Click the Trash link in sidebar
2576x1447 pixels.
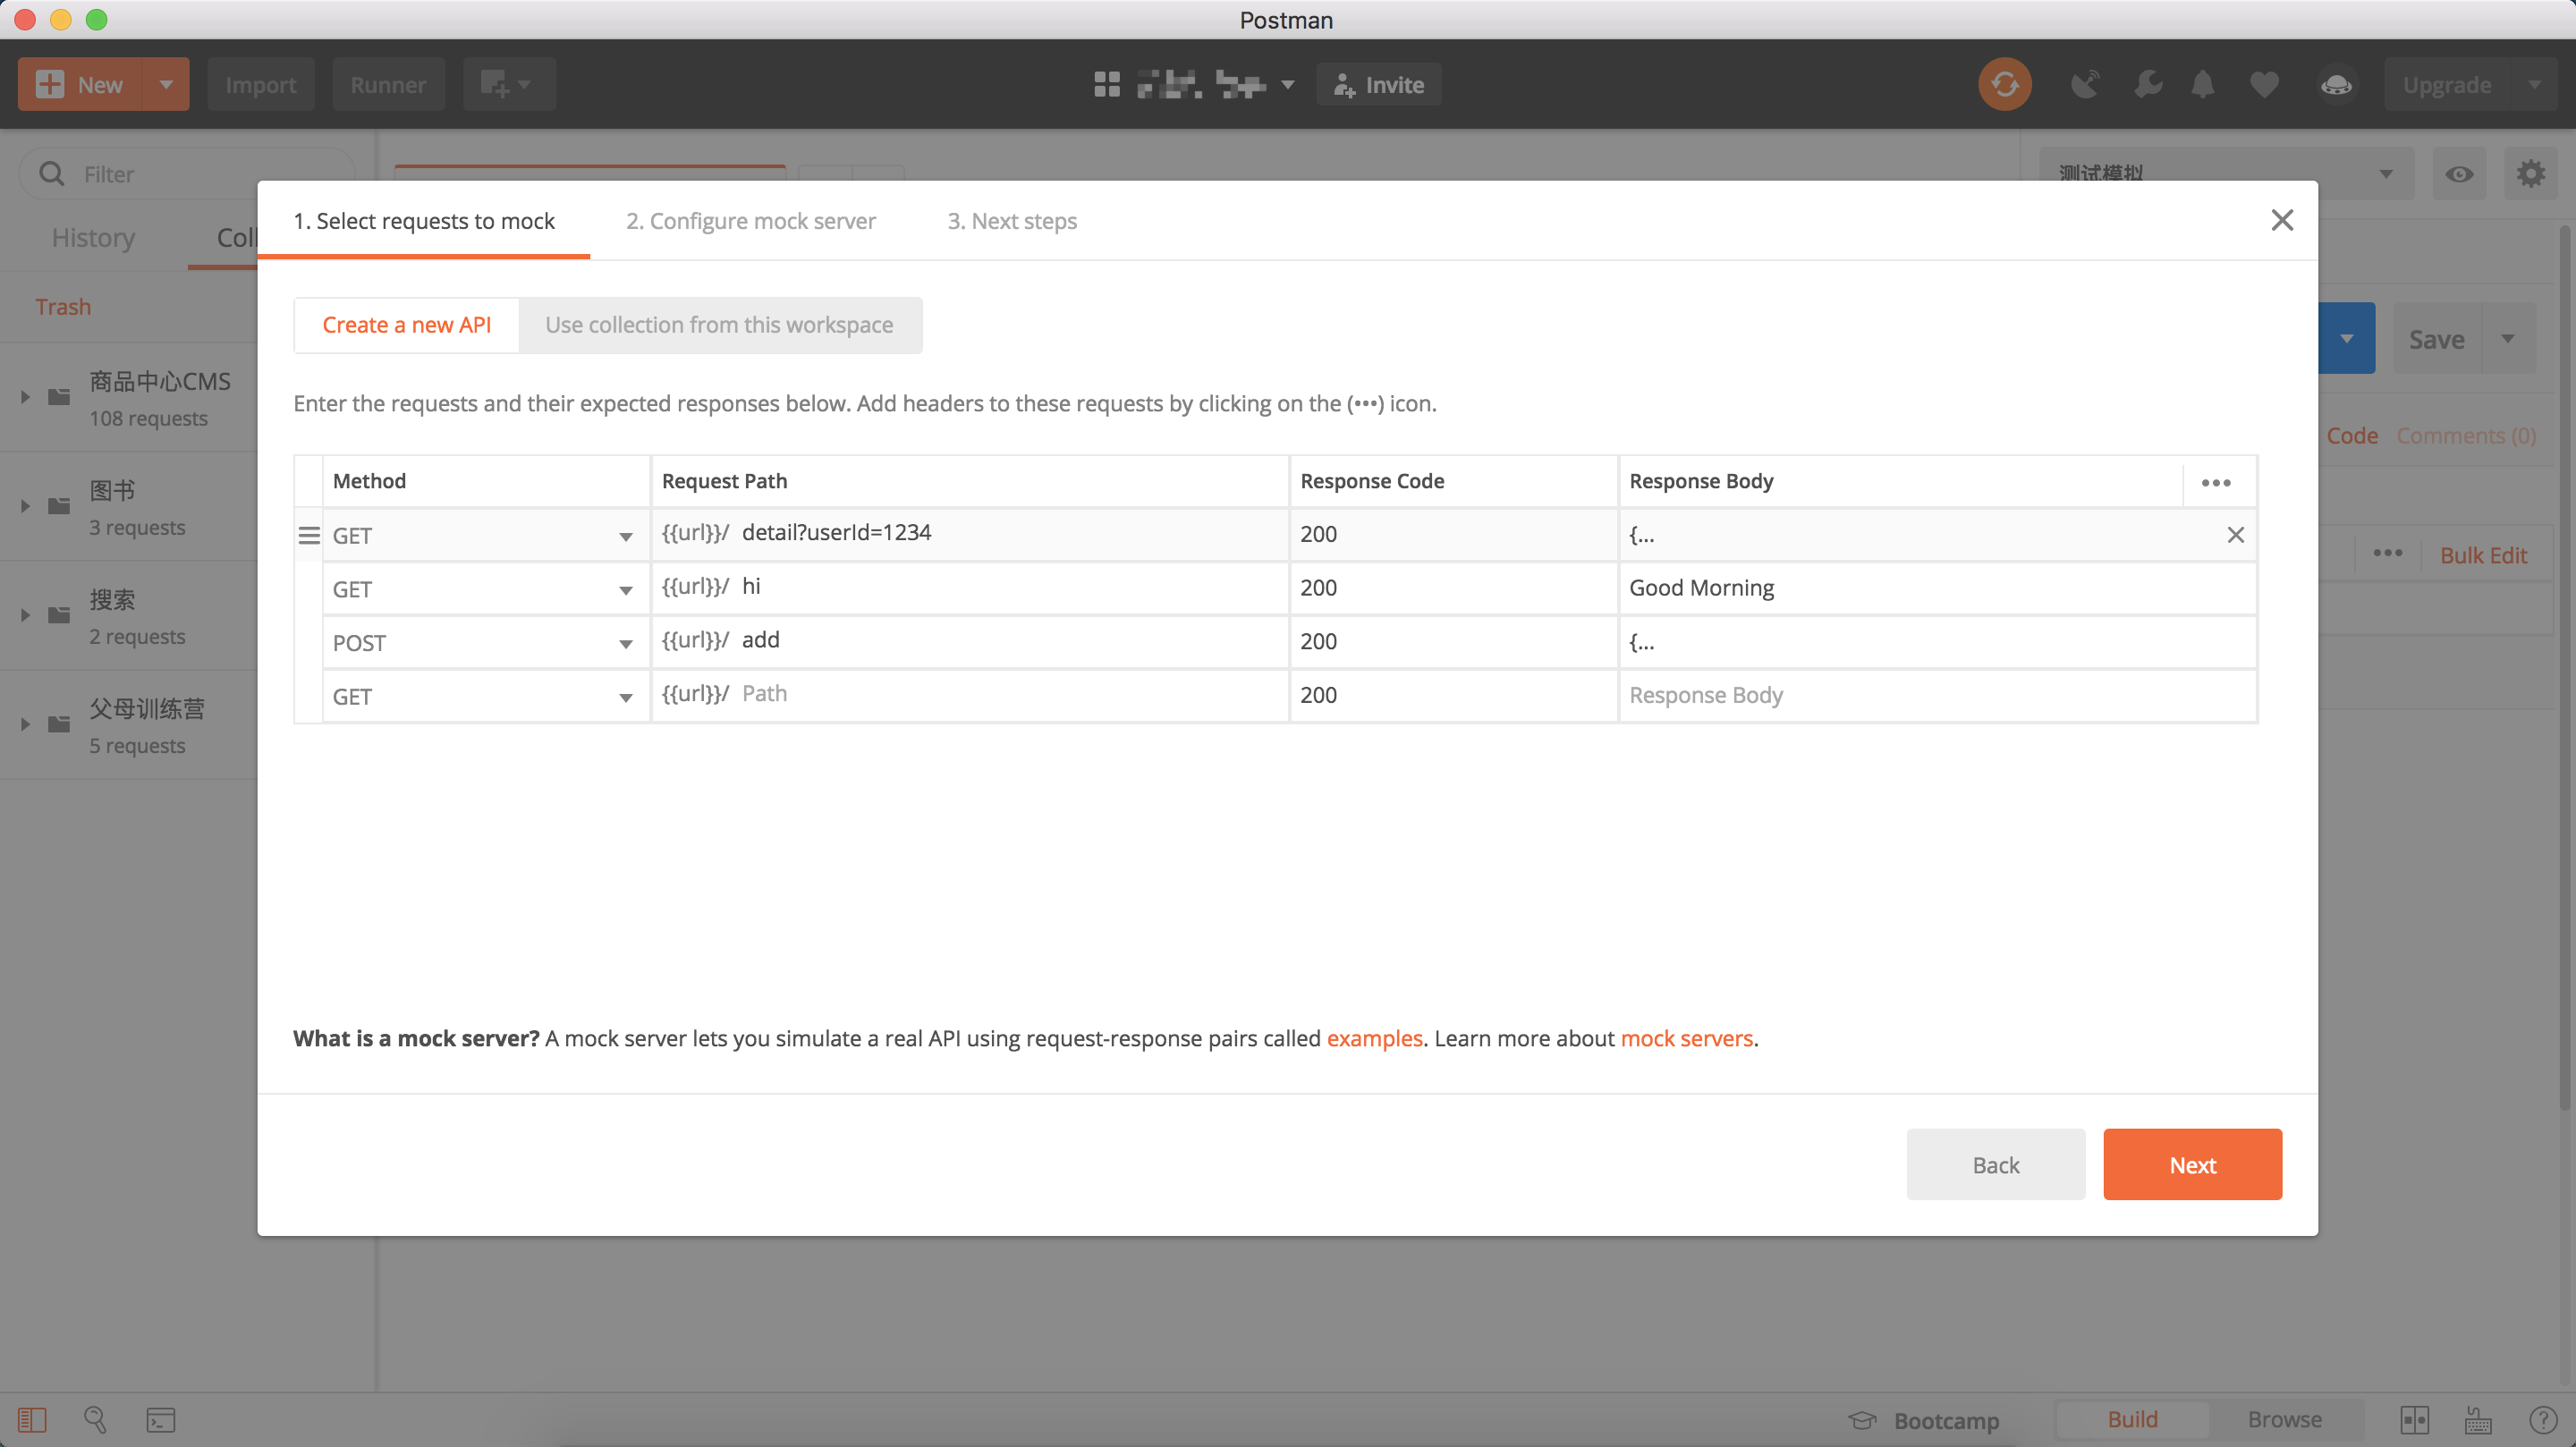coord(63,307)
